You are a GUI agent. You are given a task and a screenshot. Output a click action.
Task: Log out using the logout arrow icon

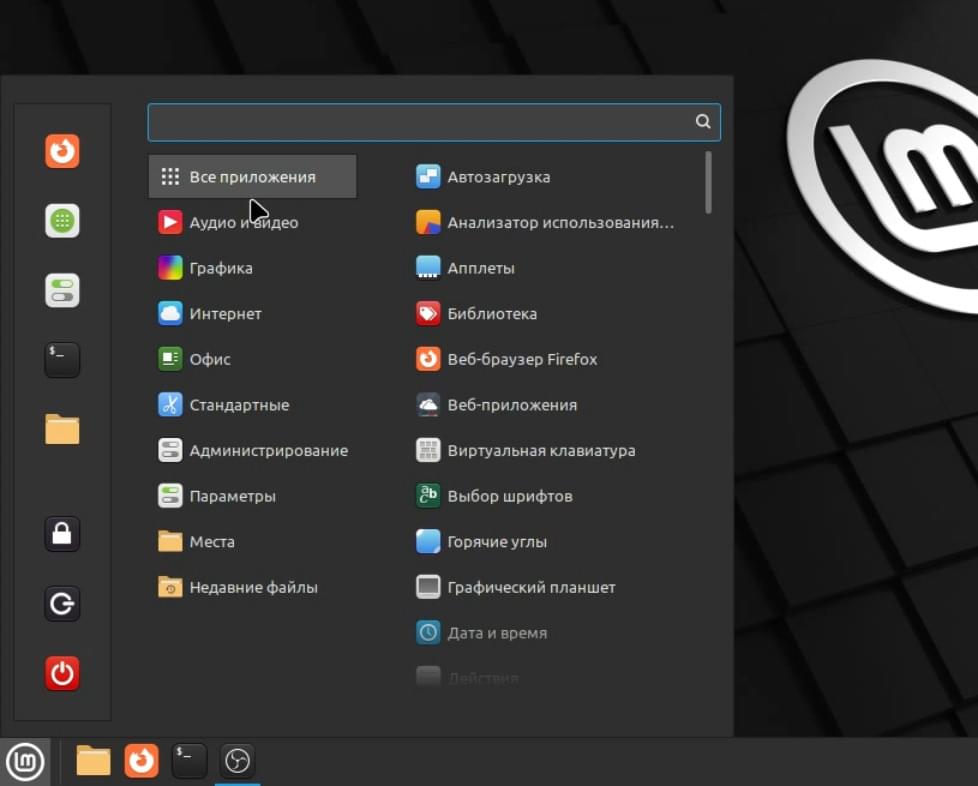pos(62,604)
